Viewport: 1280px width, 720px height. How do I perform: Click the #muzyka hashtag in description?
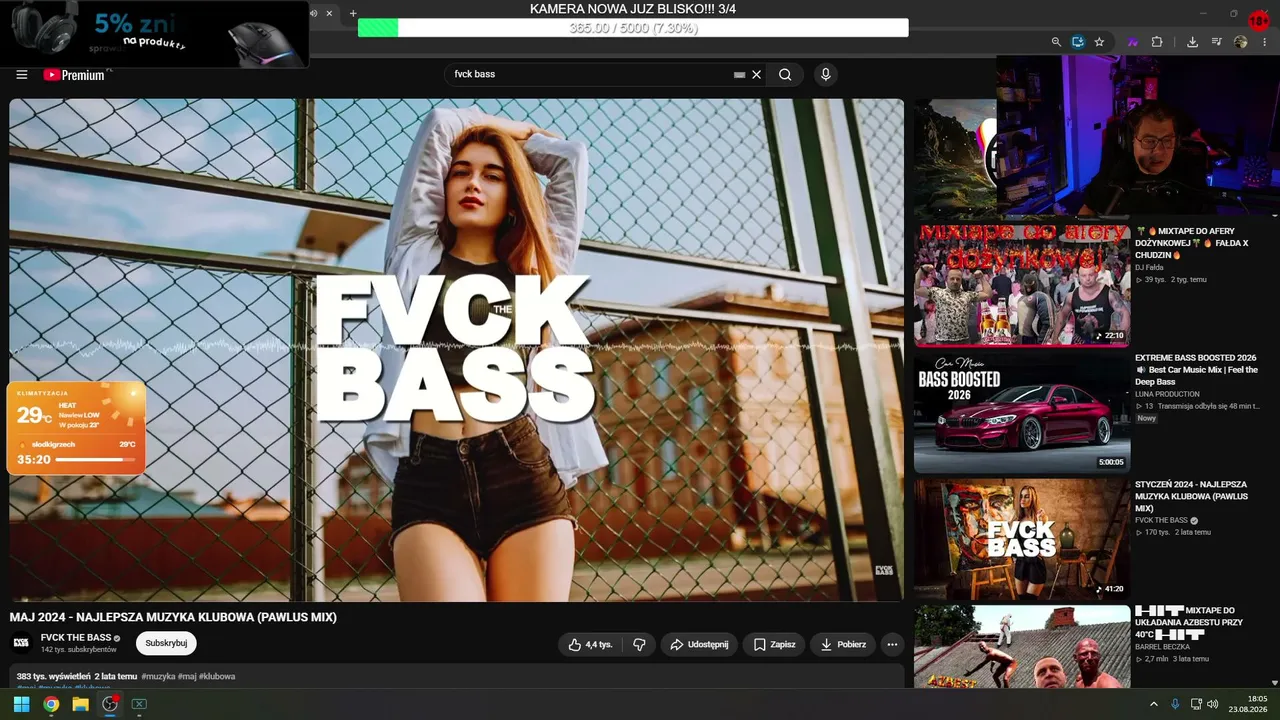point(158,676)
